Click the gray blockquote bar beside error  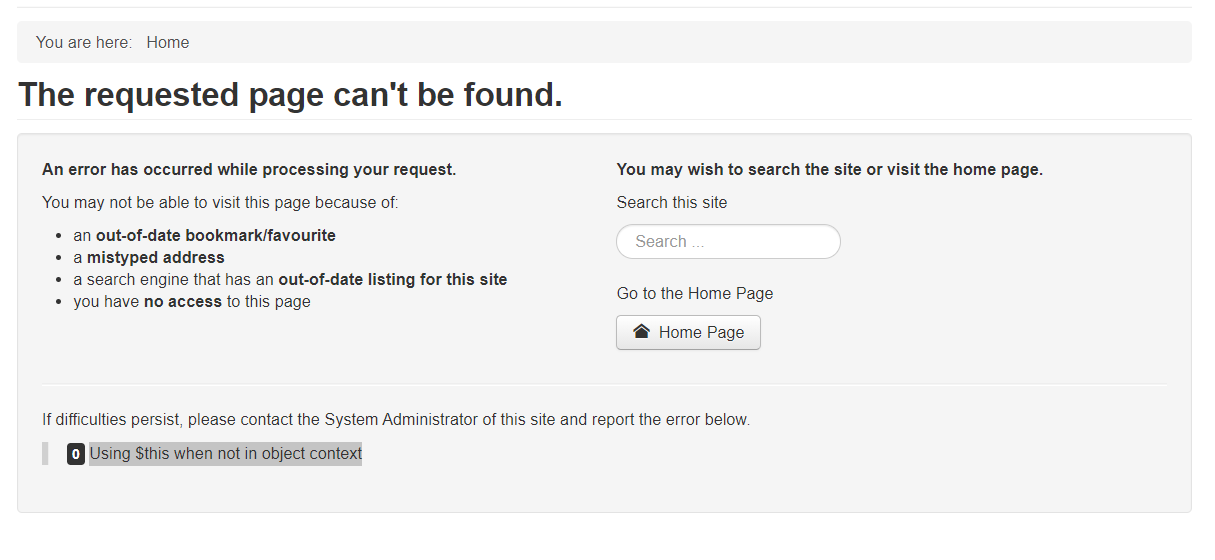coord(45,454)
